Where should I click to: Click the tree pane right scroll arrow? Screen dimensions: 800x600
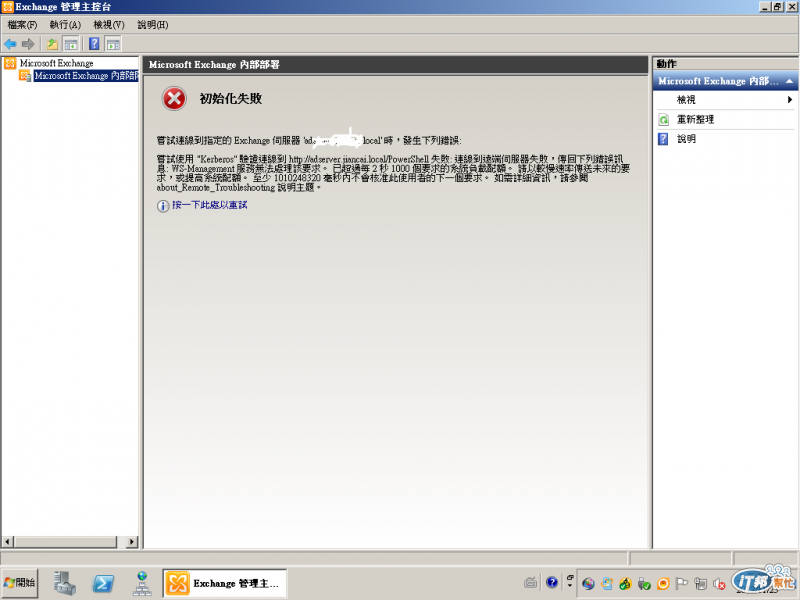pos(132,541)
